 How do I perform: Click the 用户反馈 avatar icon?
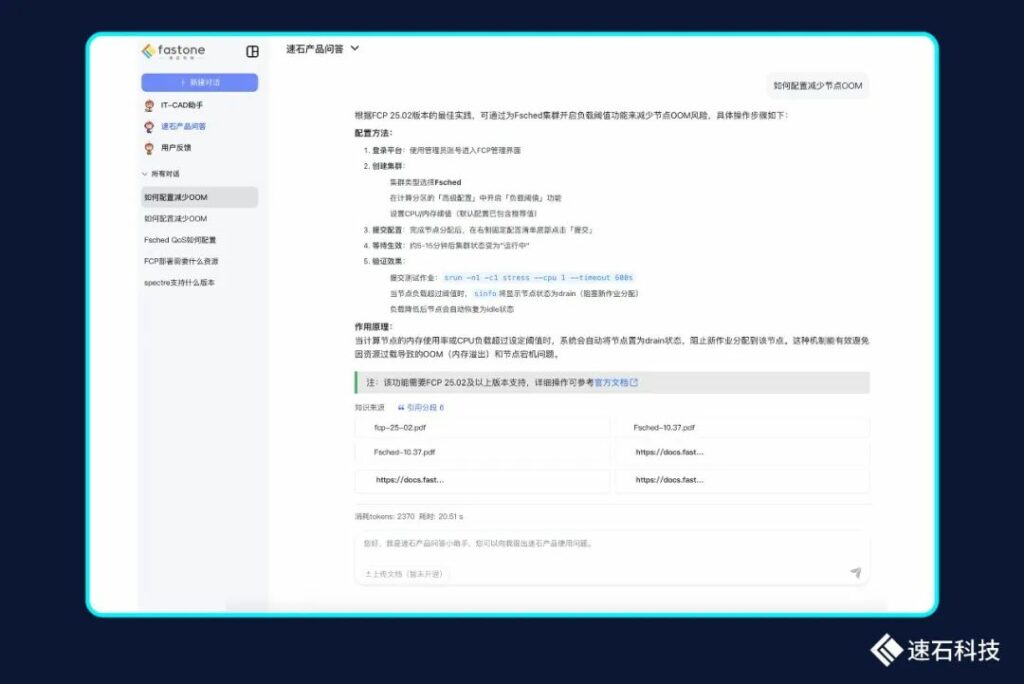pos(149,147)
